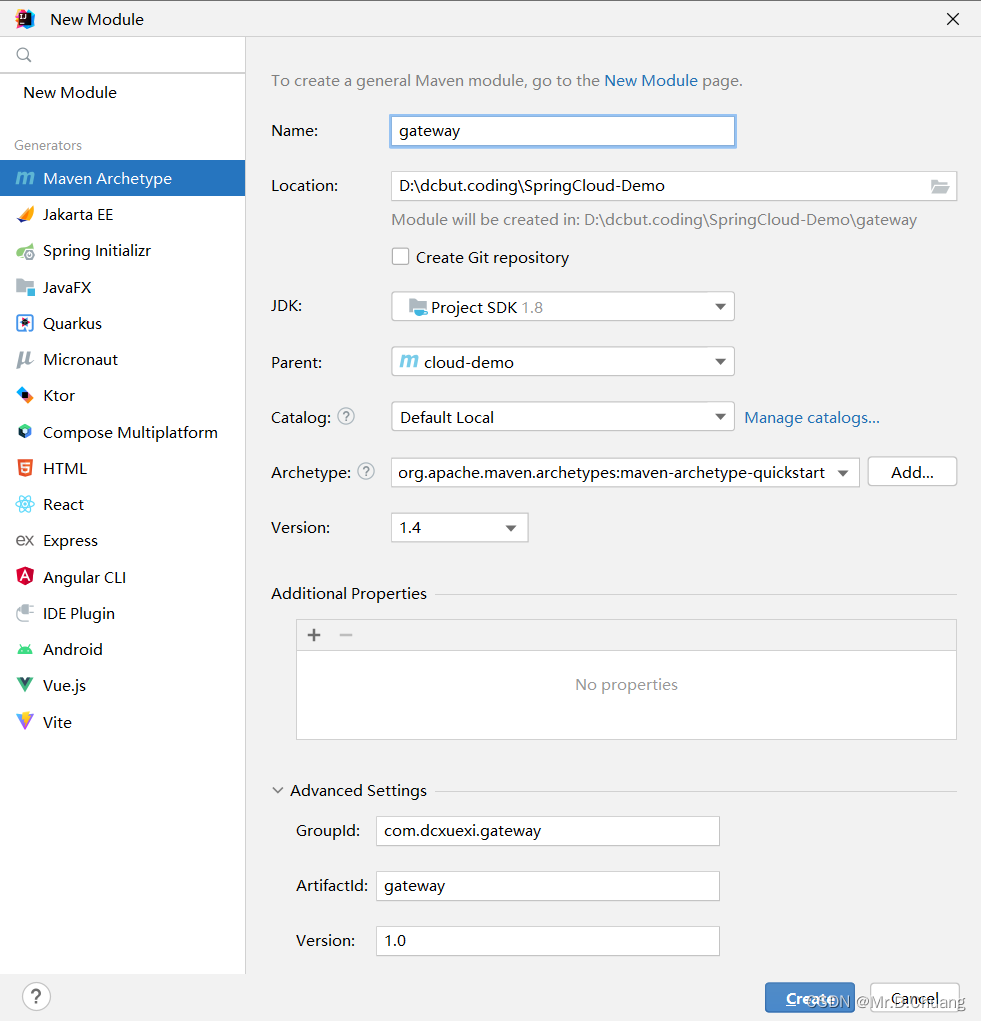This screenshot has width=981, height=1021.
Task: Click the Cancel button
Action: point(915,998)
